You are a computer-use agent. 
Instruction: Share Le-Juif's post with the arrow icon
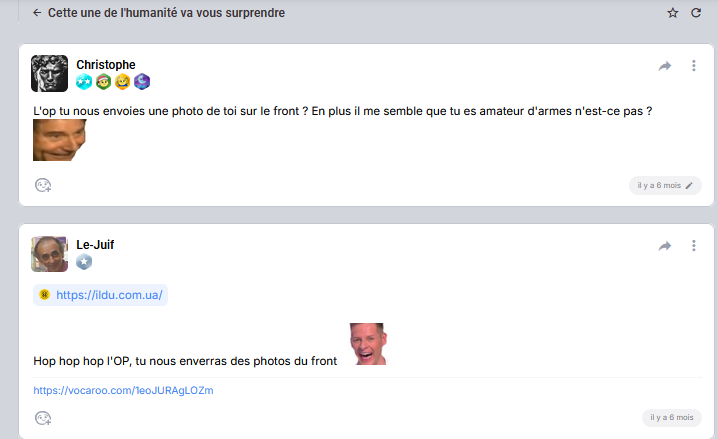pyautogui.click(x=665, y=246)
